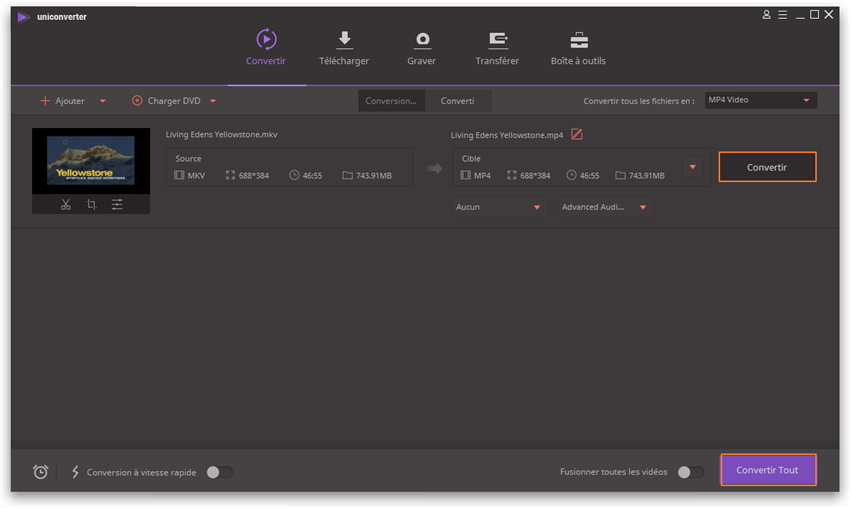
Task: Open the Cible format settings arrow
Action: (x=692, y=167)
